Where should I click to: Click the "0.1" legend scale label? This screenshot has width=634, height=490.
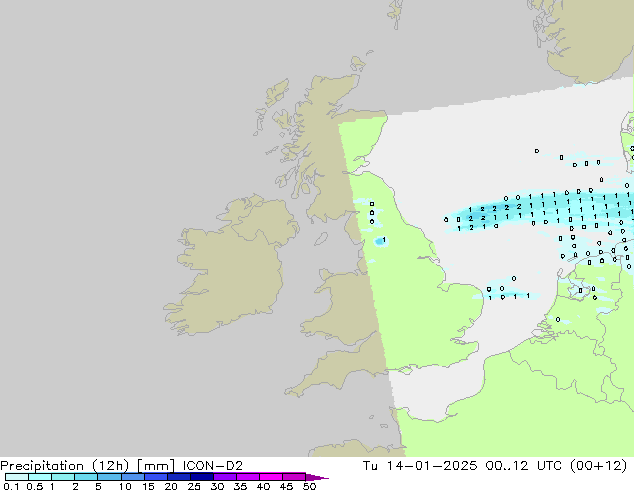[x=11, y=486]
